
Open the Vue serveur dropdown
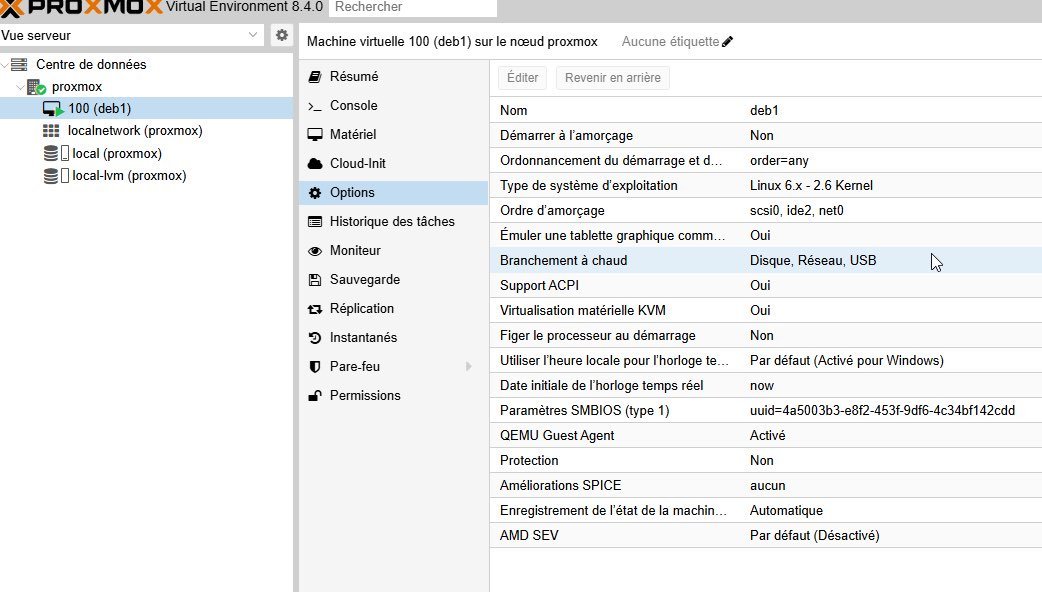click(x=253, y=35)
